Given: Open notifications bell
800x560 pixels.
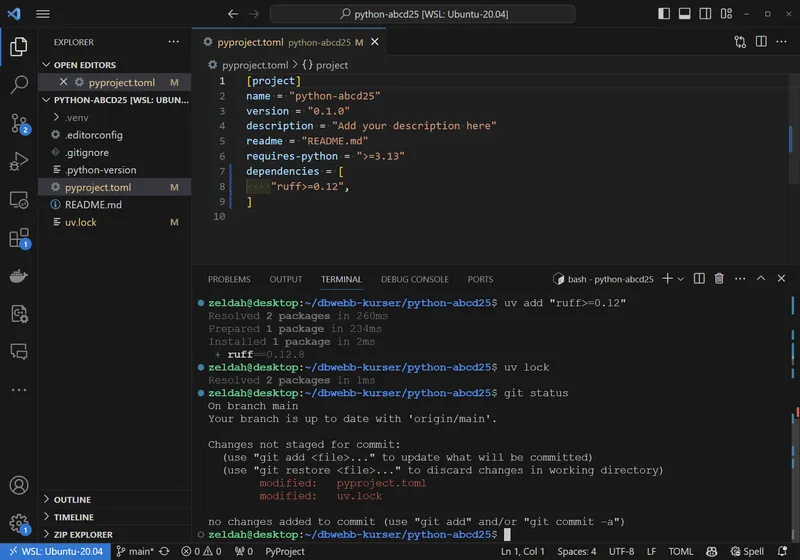Looking at the screenshot, I should click(x=782, y=551).
